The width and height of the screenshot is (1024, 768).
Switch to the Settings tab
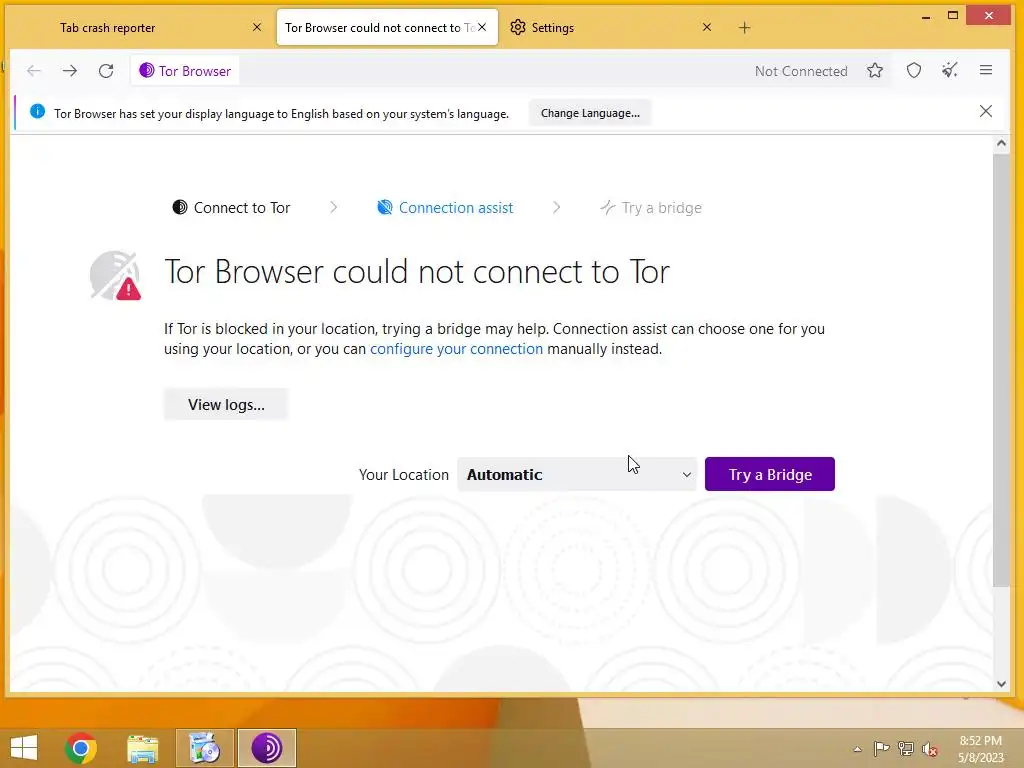point(614,27)
